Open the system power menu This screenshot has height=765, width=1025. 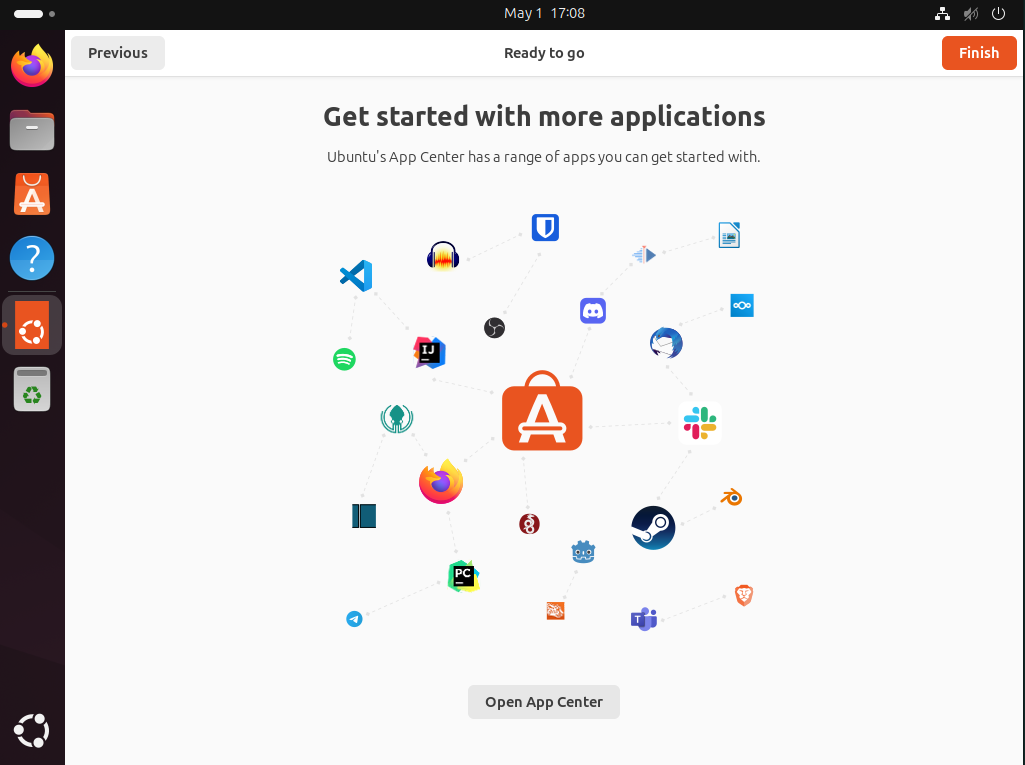[x=998, y=14]
